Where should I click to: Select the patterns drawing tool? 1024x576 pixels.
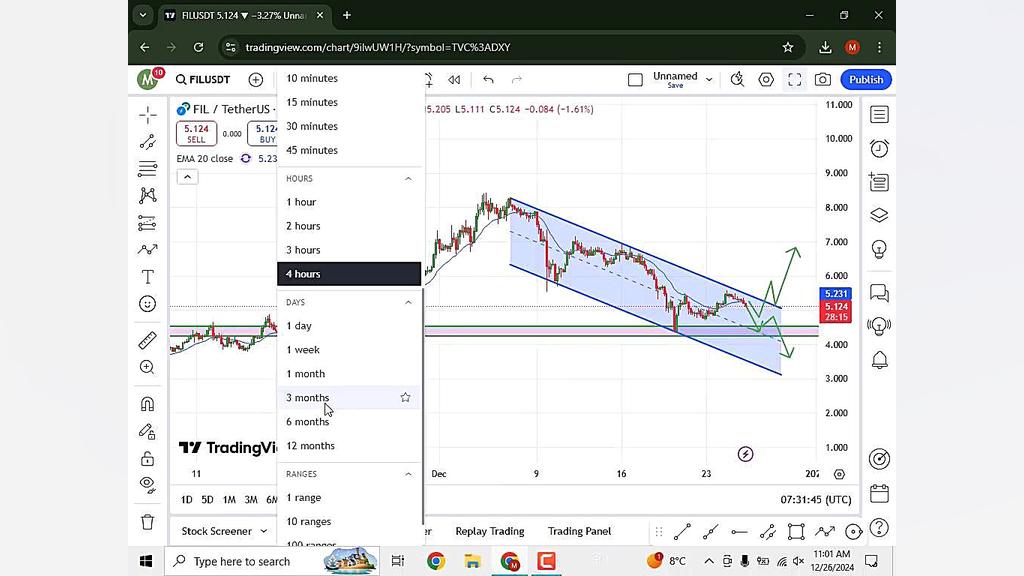coord(148,195)
